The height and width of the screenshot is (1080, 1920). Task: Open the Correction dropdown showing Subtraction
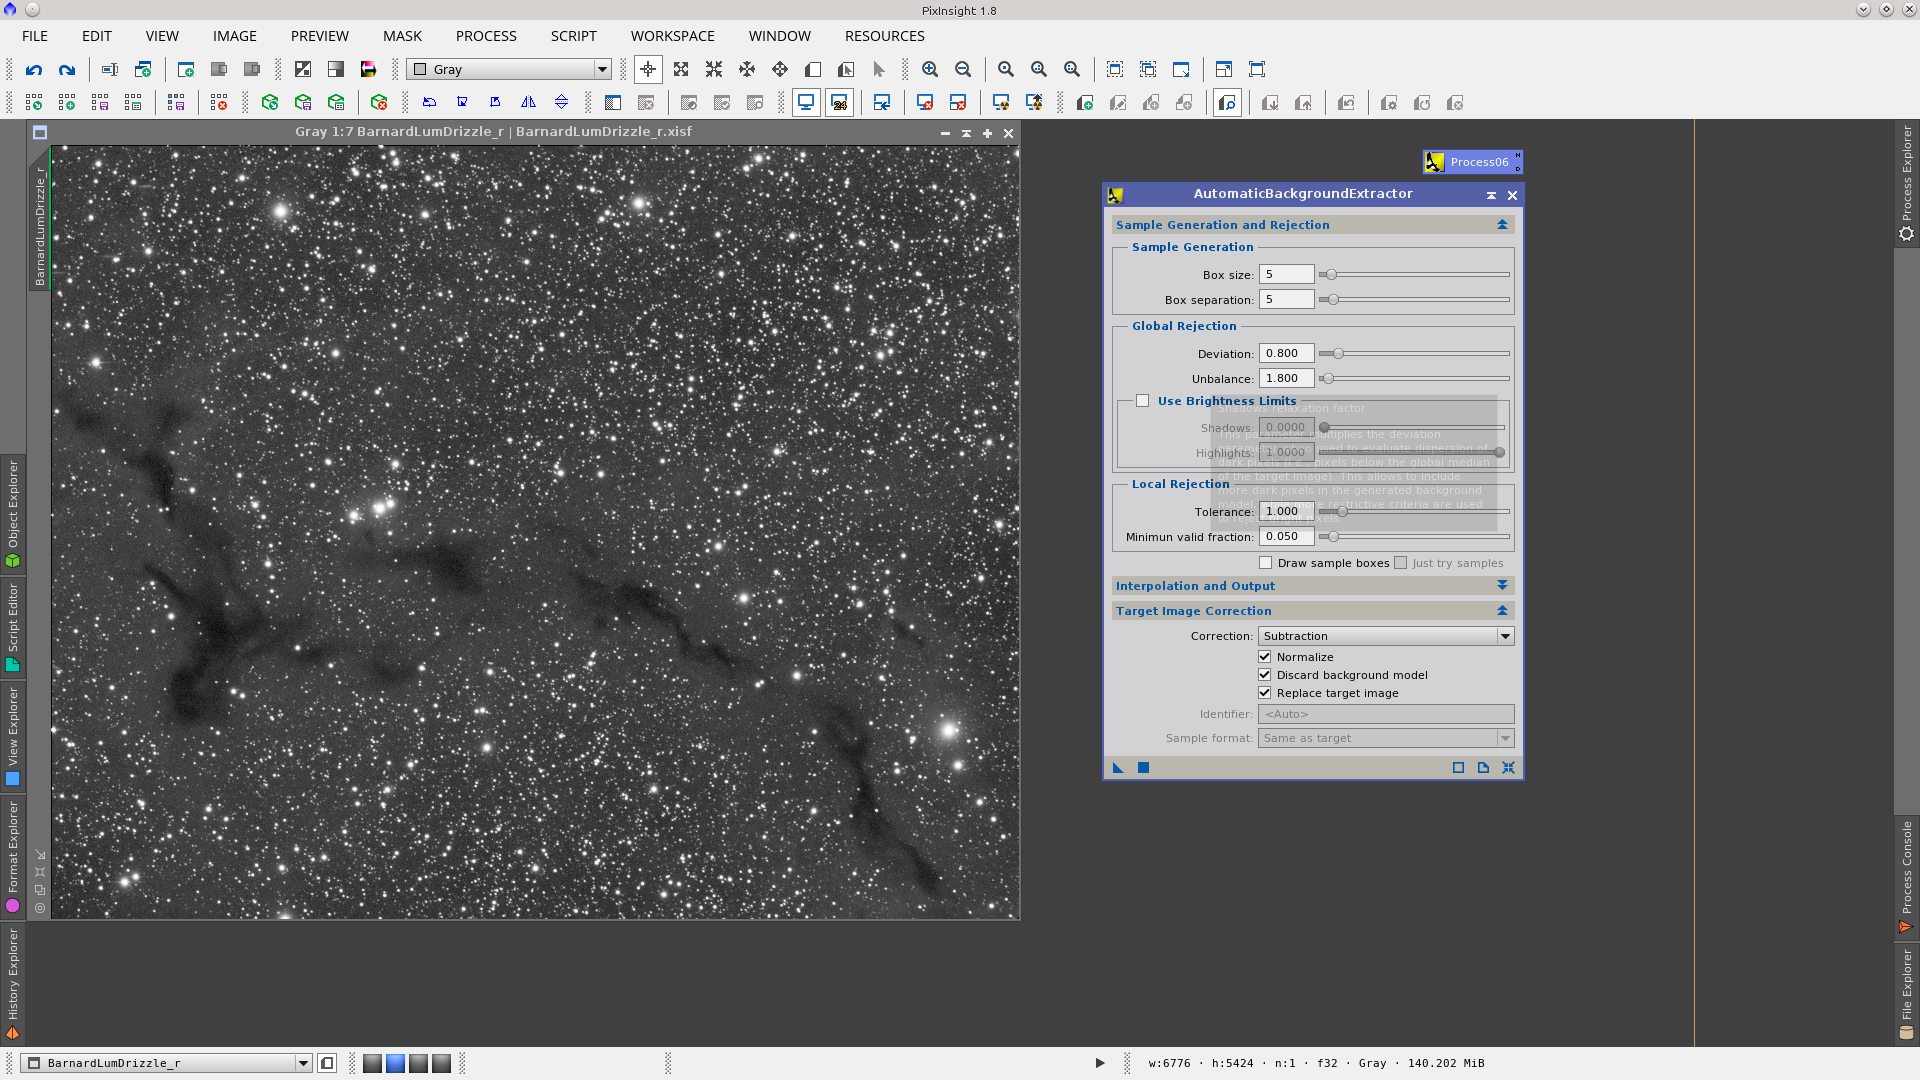click(x=1385, y=636)
